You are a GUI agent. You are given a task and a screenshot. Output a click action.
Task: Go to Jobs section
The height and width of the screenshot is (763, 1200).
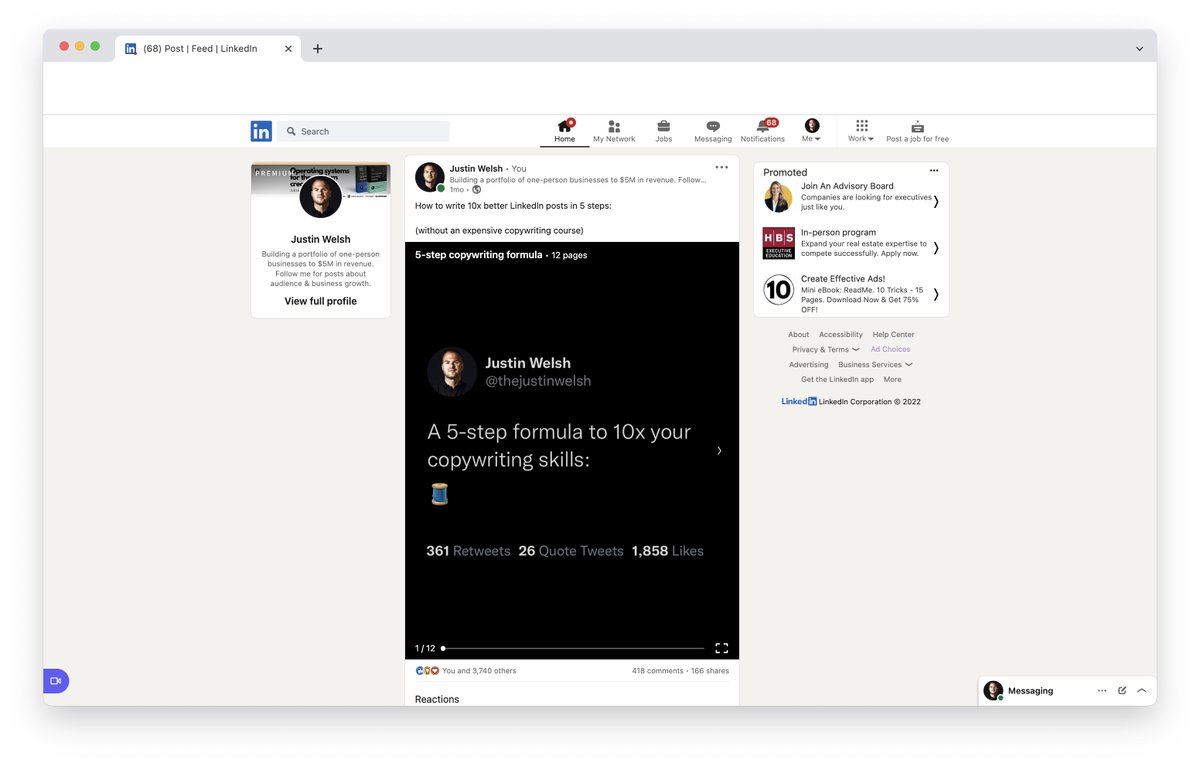[663, 131]
